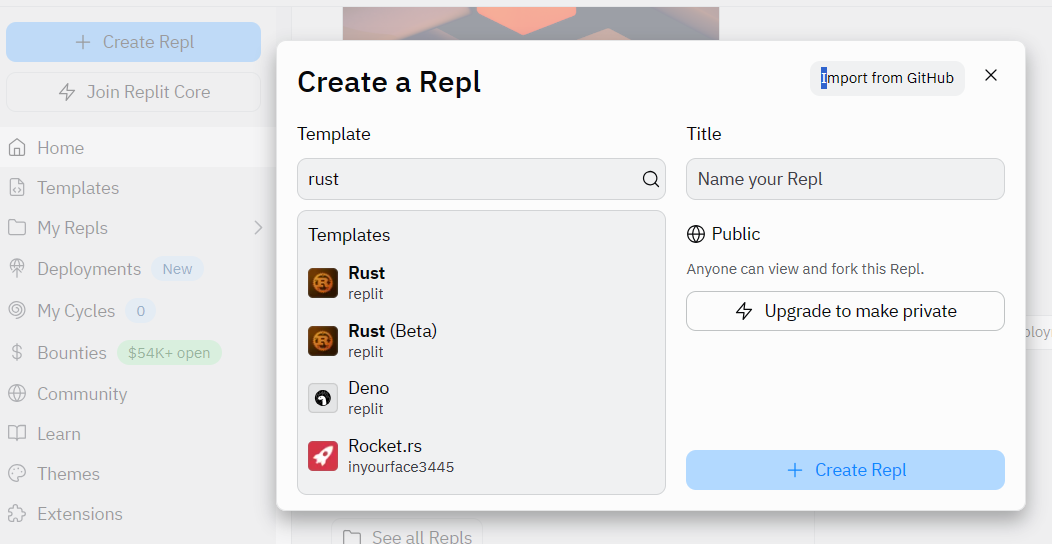This screenshot has height=544, width=1052.
Task: Click Join Replit Core button
Action: pyautogui.click(x=133, y=92)
